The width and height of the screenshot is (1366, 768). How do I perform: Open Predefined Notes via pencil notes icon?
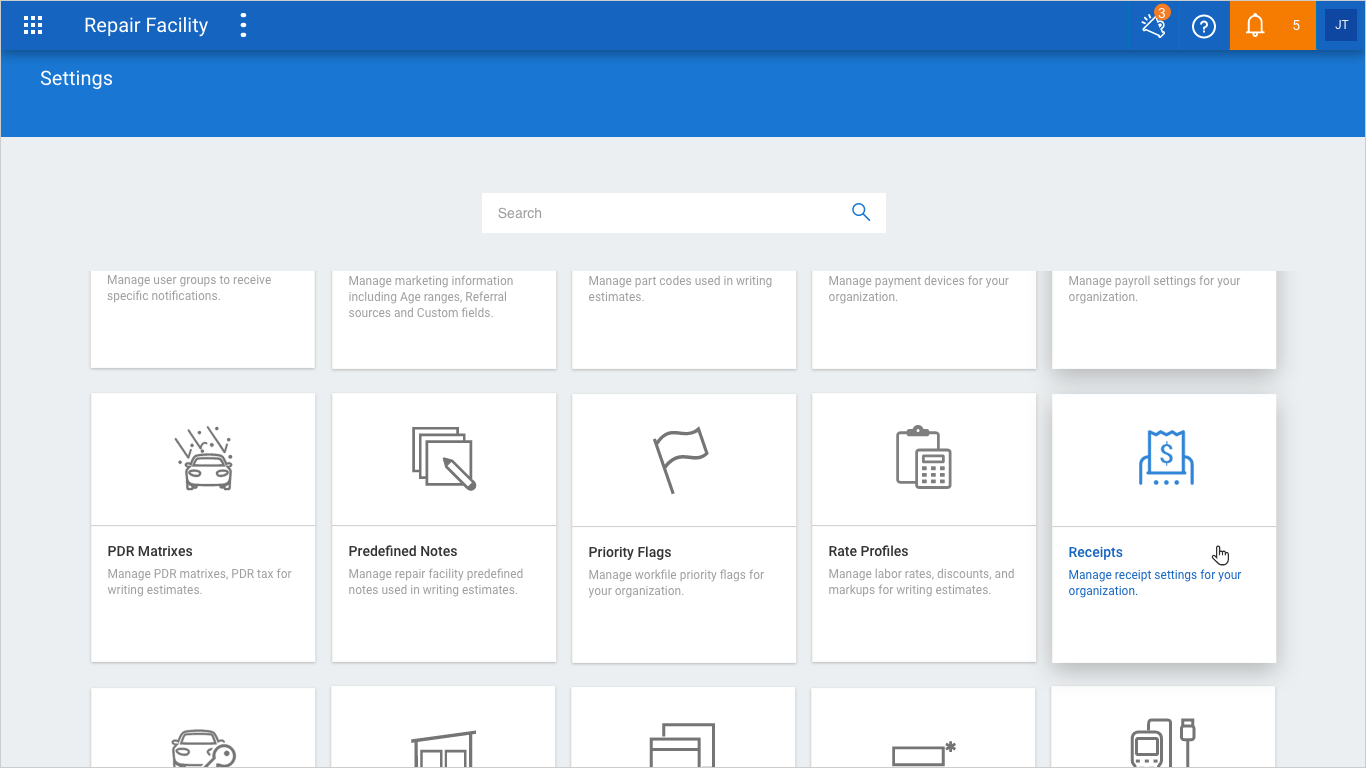coord(444,459)
